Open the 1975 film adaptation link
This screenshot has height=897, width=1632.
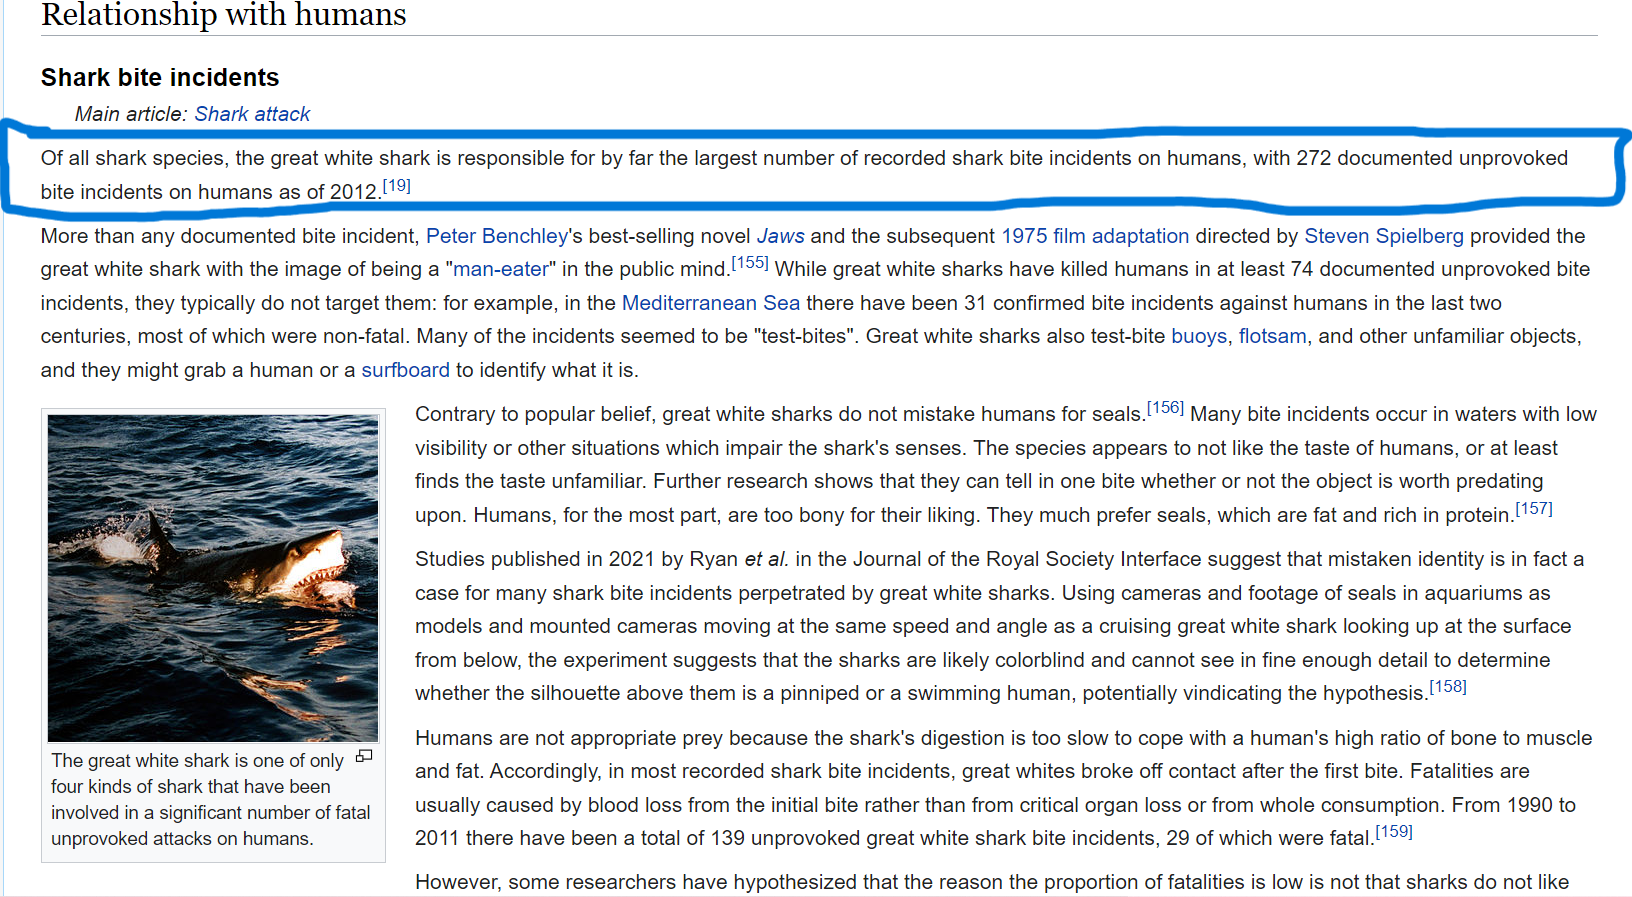point(1095,236)
